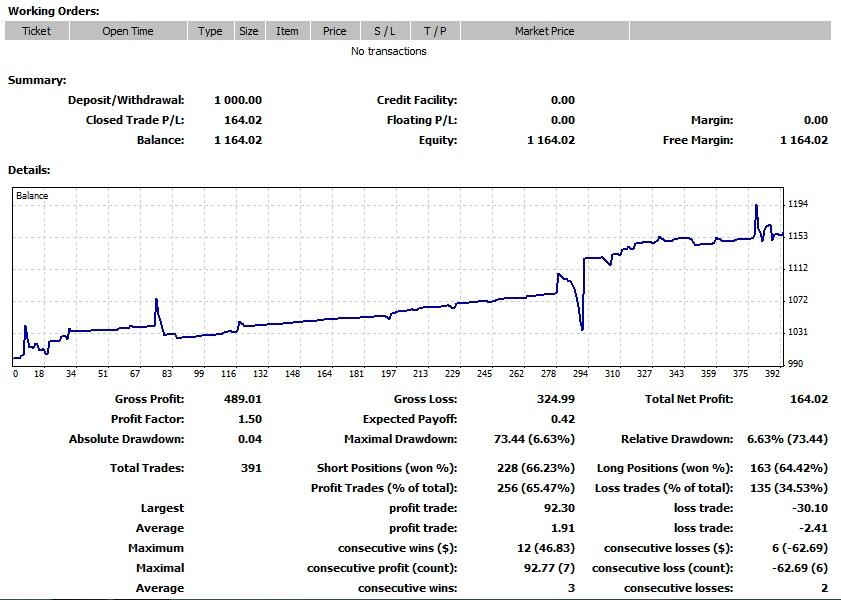Click the Type column header
The width and height of the screenshot is (841, 600).
pyautogui.click(x=210, y=31)
